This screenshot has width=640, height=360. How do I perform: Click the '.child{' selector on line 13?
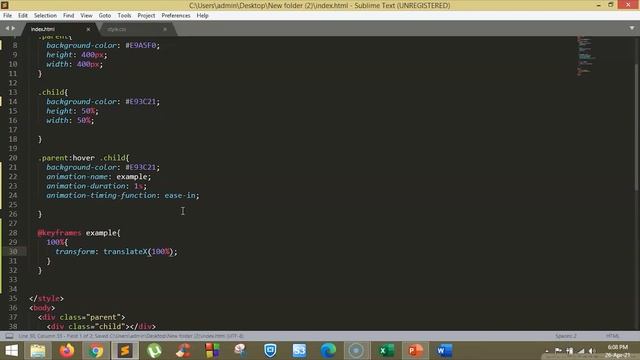coord(53,92)
